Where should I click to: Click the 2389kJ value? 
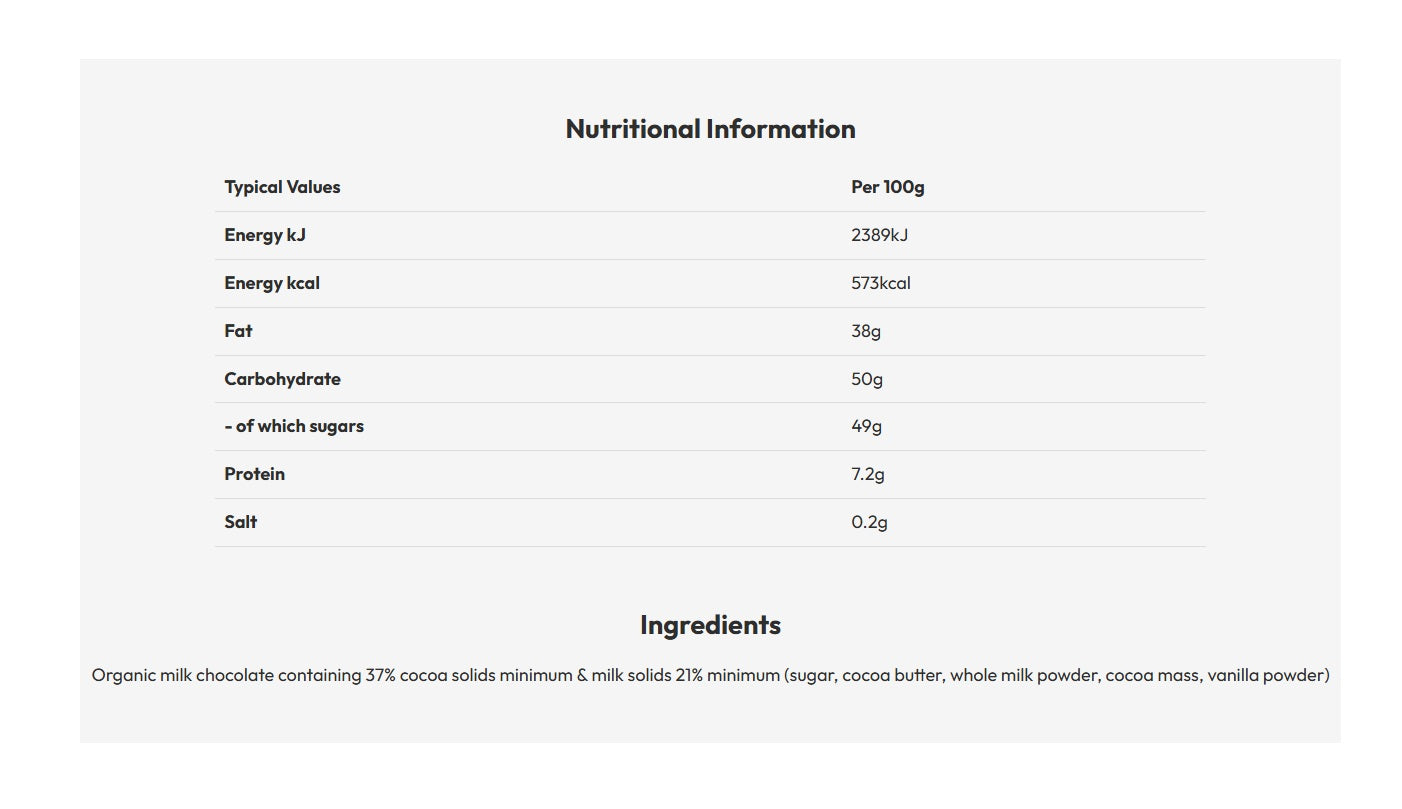pyautogui.click(x=880, y=235)
